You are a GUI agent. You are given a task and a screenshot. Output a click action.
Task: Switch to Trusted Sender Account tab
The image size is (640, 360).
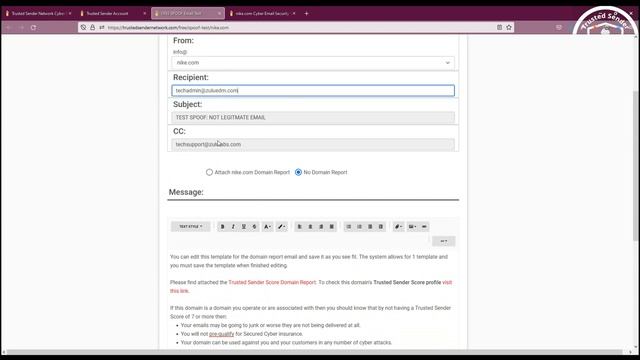point(113,13)
